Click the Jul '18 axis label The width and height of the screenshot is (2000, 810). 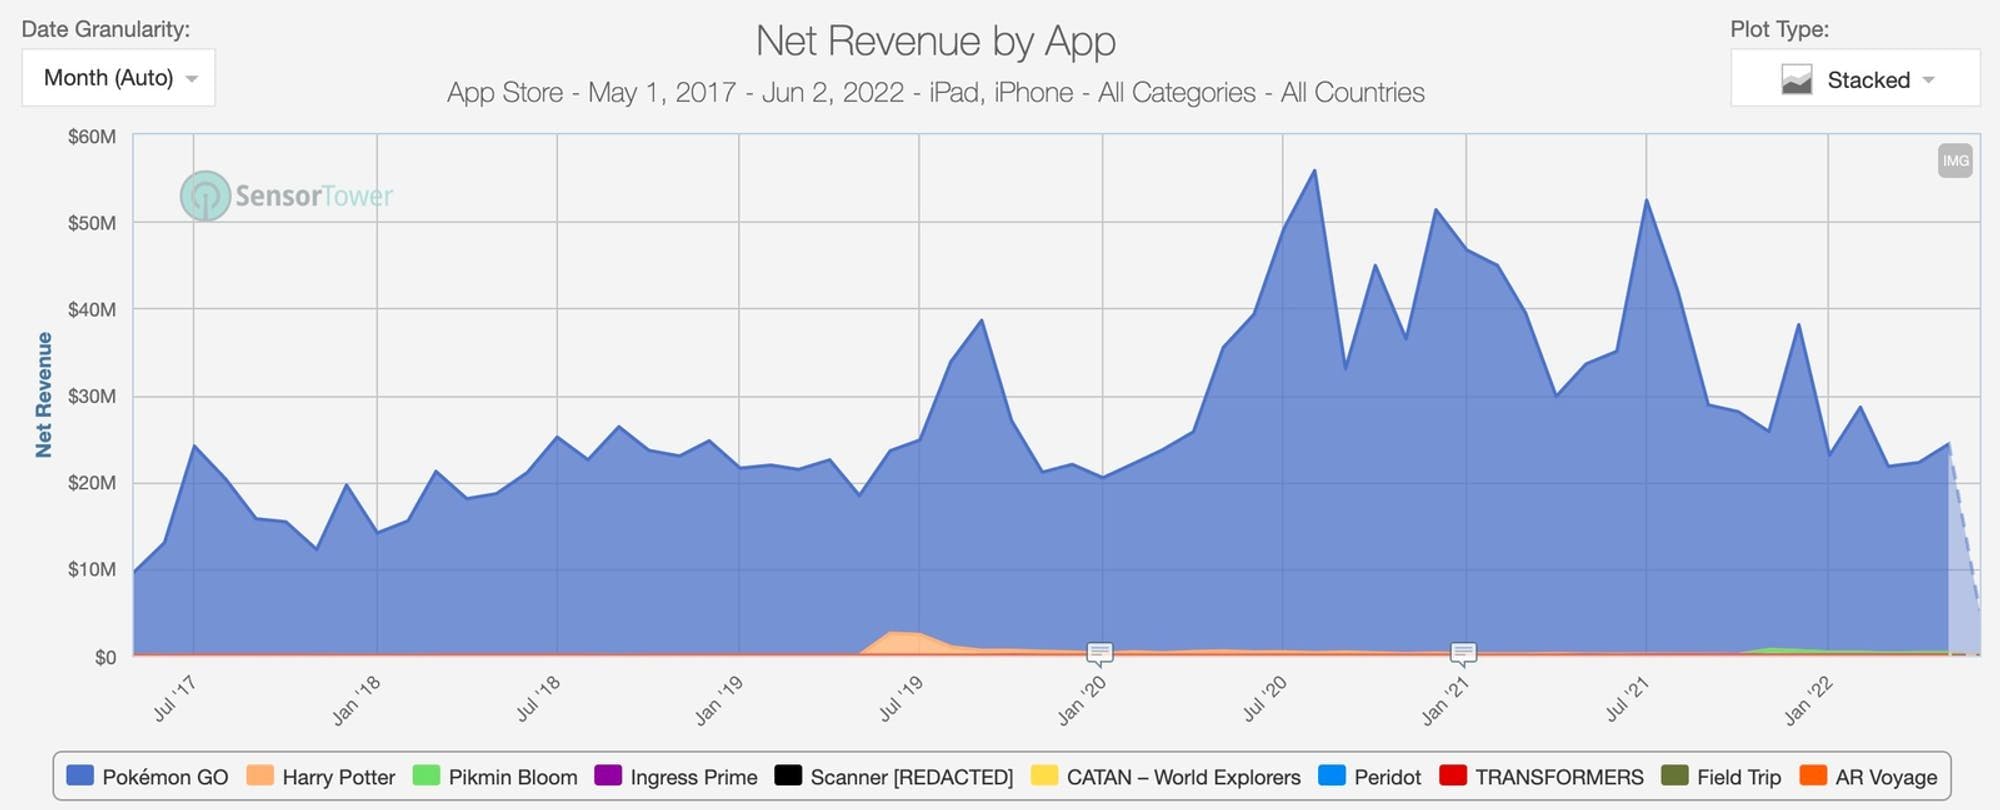click(537, 698)
